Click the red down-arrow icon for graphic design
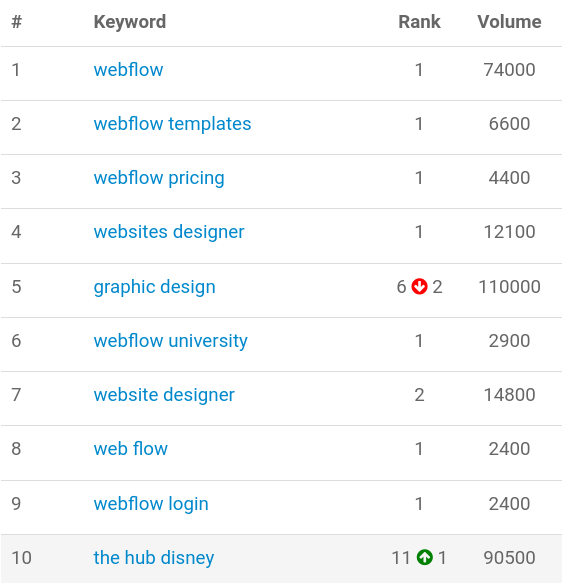 (x=419, y=287)
